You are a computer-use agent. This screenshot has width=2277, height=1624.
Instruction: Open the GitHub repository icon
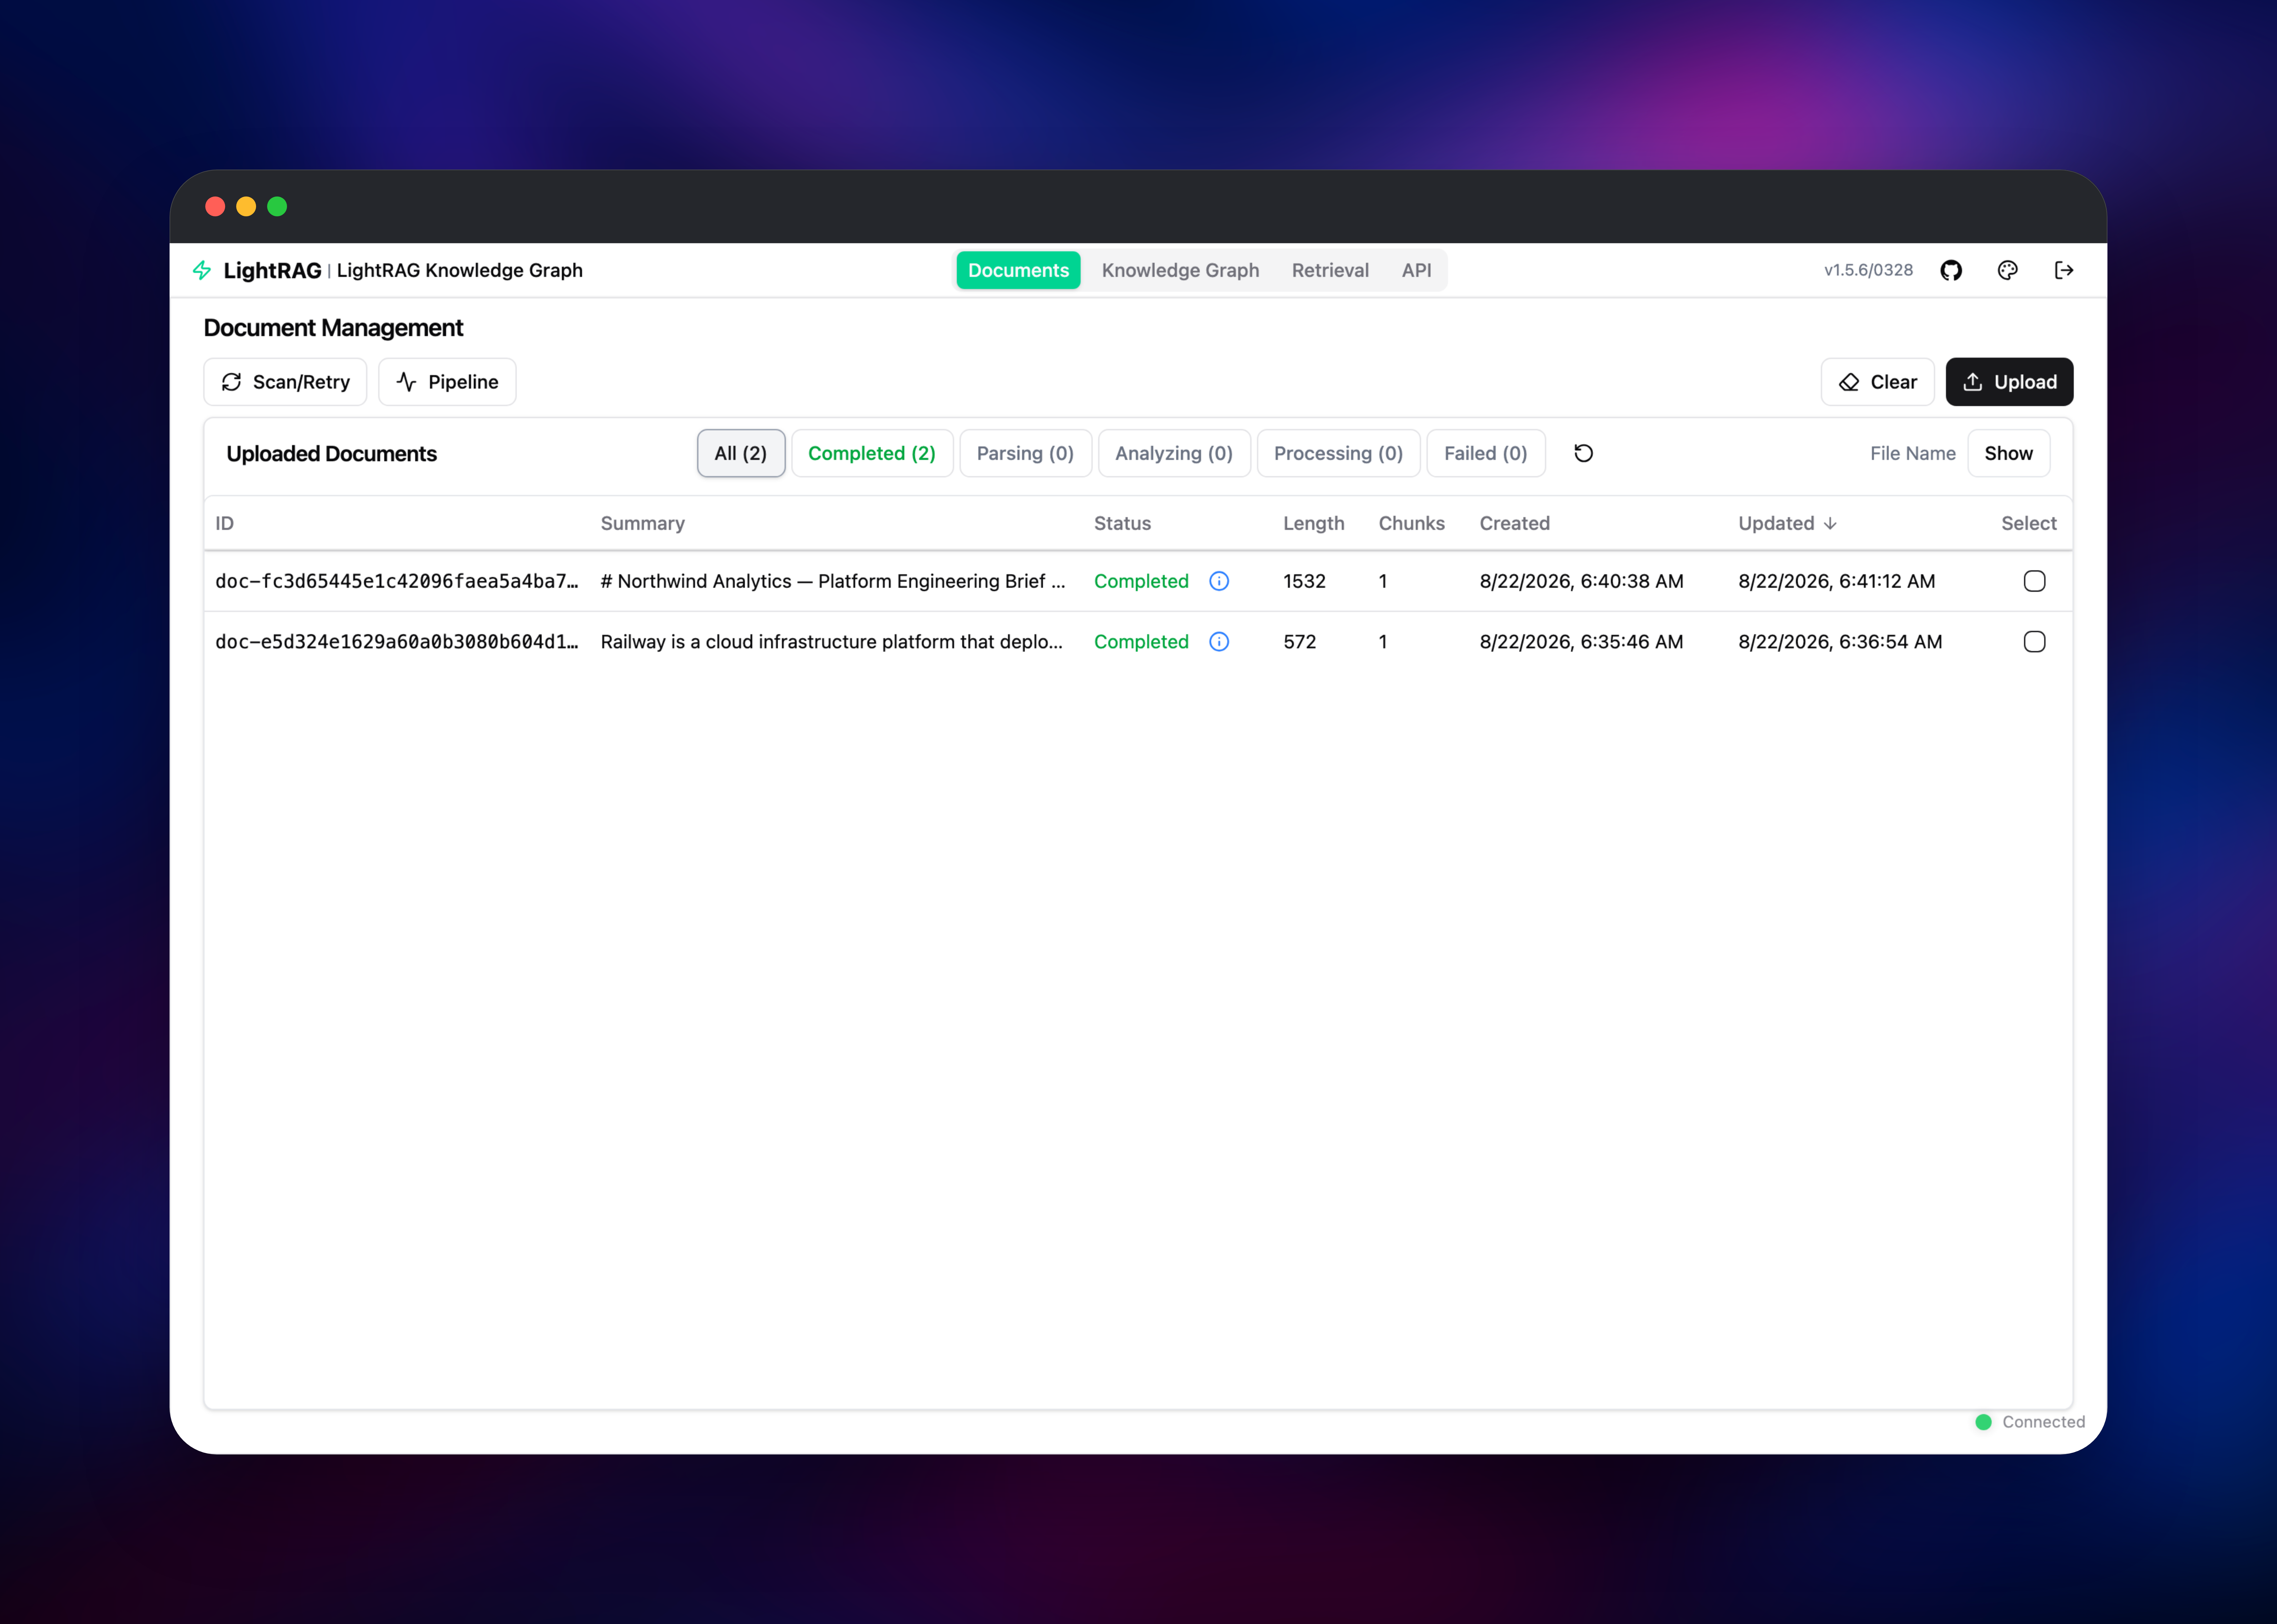tap(1951, 270)
